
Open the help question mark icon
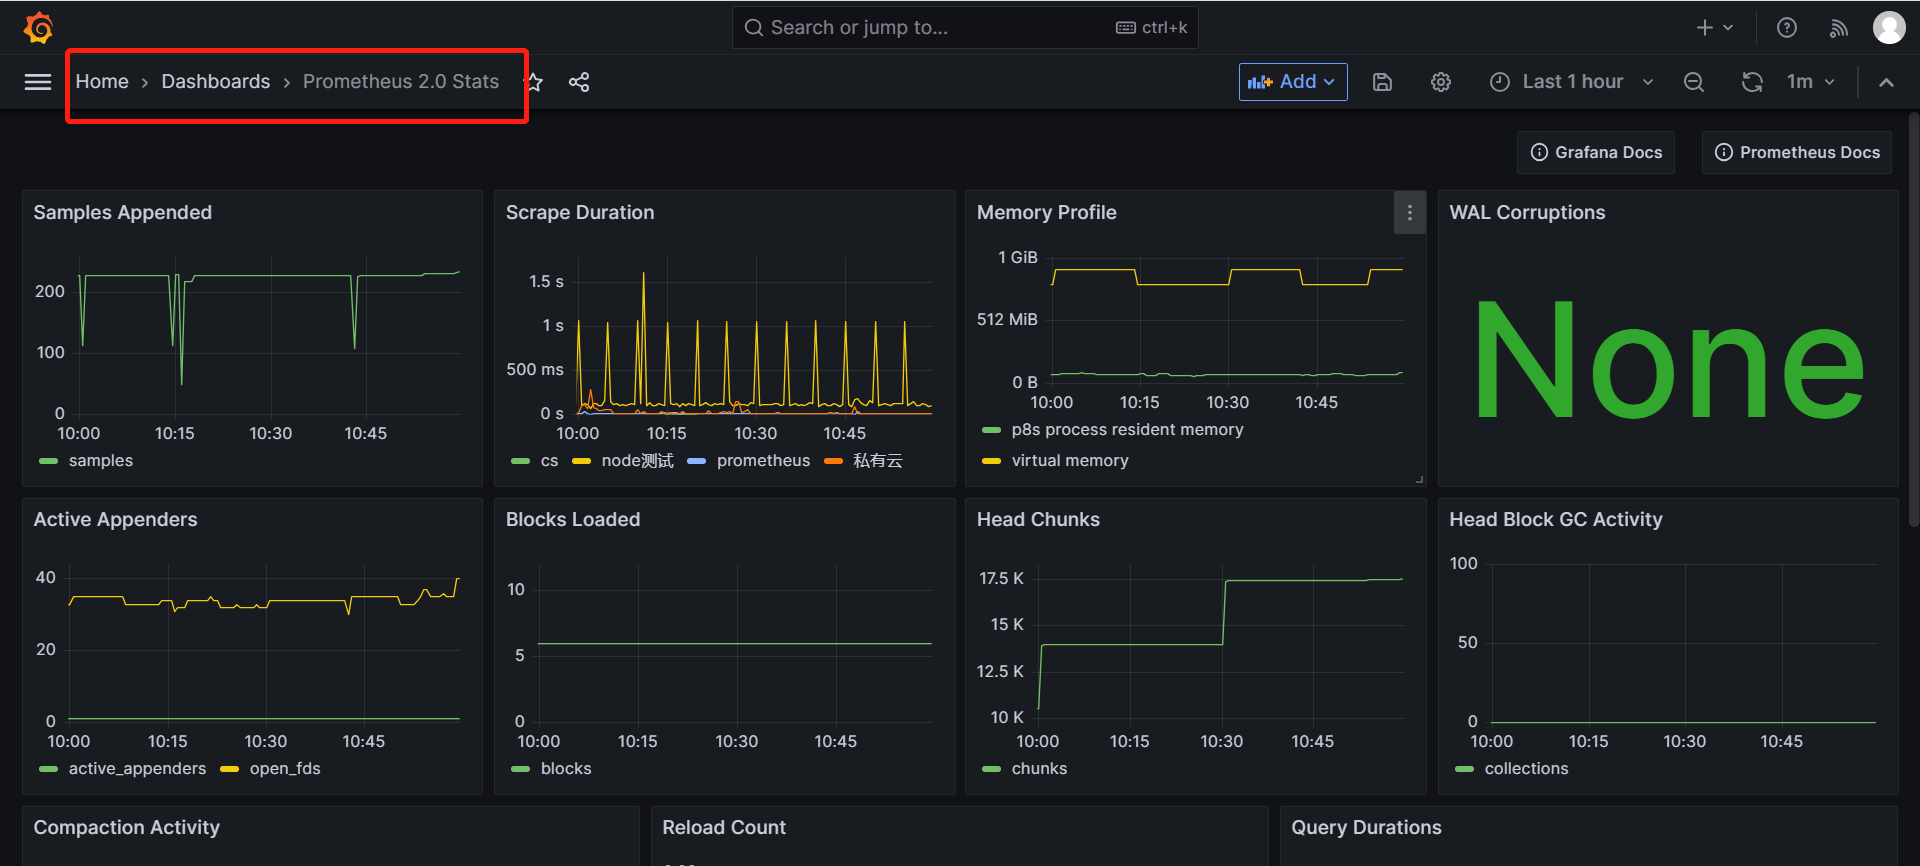[x=1786, y=28]
